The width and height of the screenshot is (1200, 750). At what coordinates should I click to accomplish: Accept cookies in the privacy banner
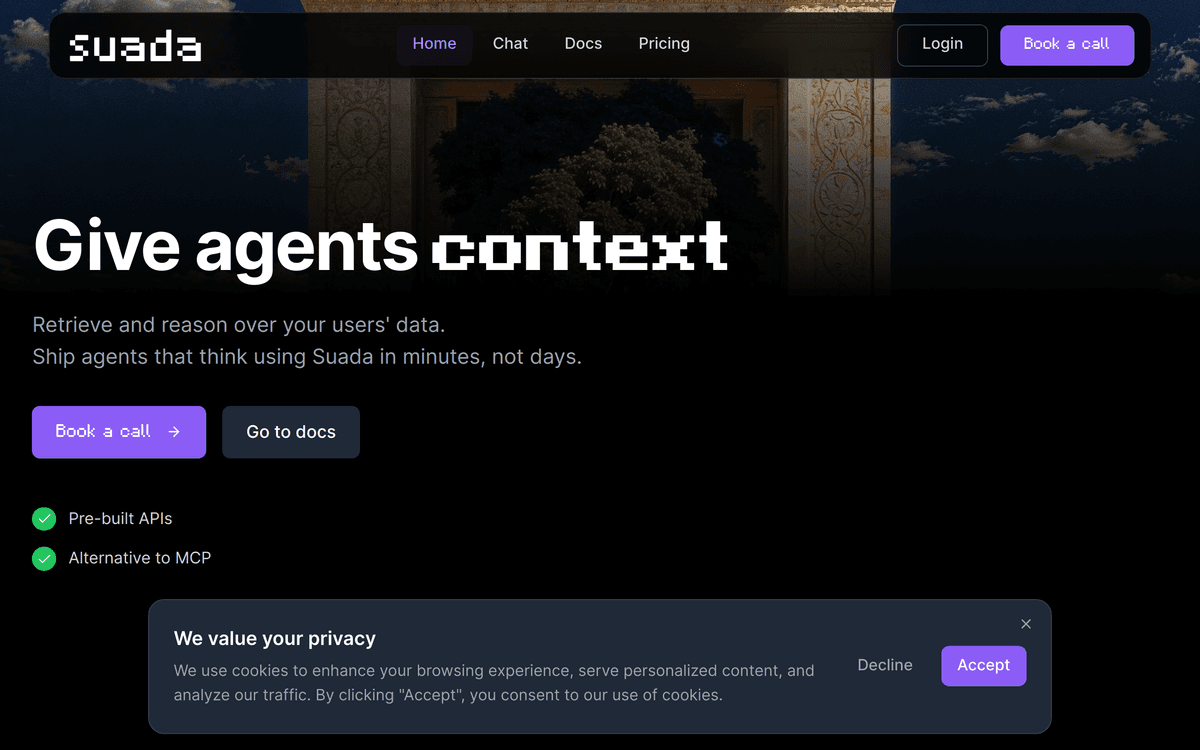(983, 666)
